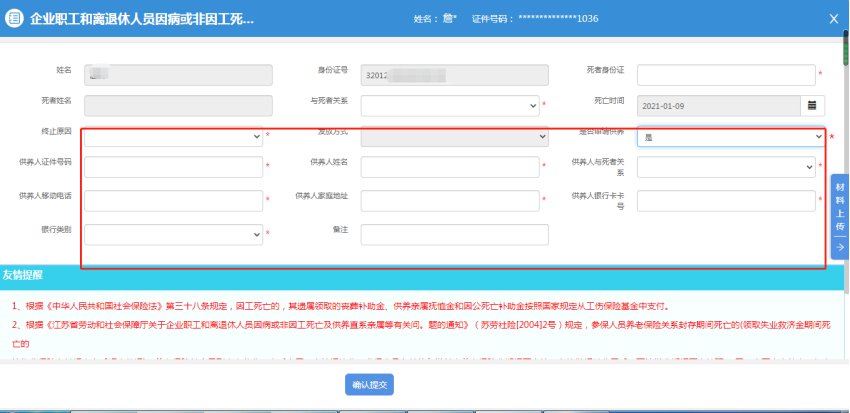Focus the 死者身份证 input field
This screenshot has height=413, width=850.
coord(726,75)
